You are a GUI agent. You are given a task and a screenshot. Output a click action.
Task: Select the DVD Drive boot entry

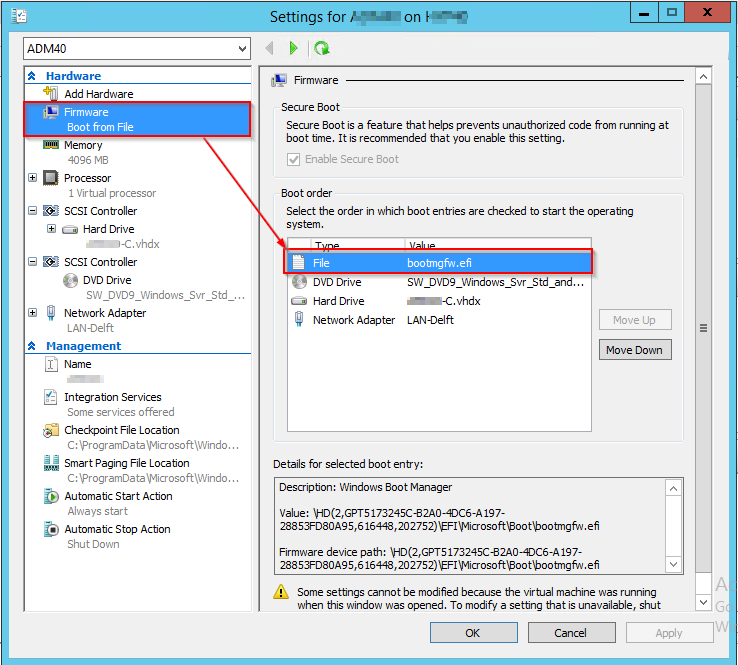coord(338,282)
